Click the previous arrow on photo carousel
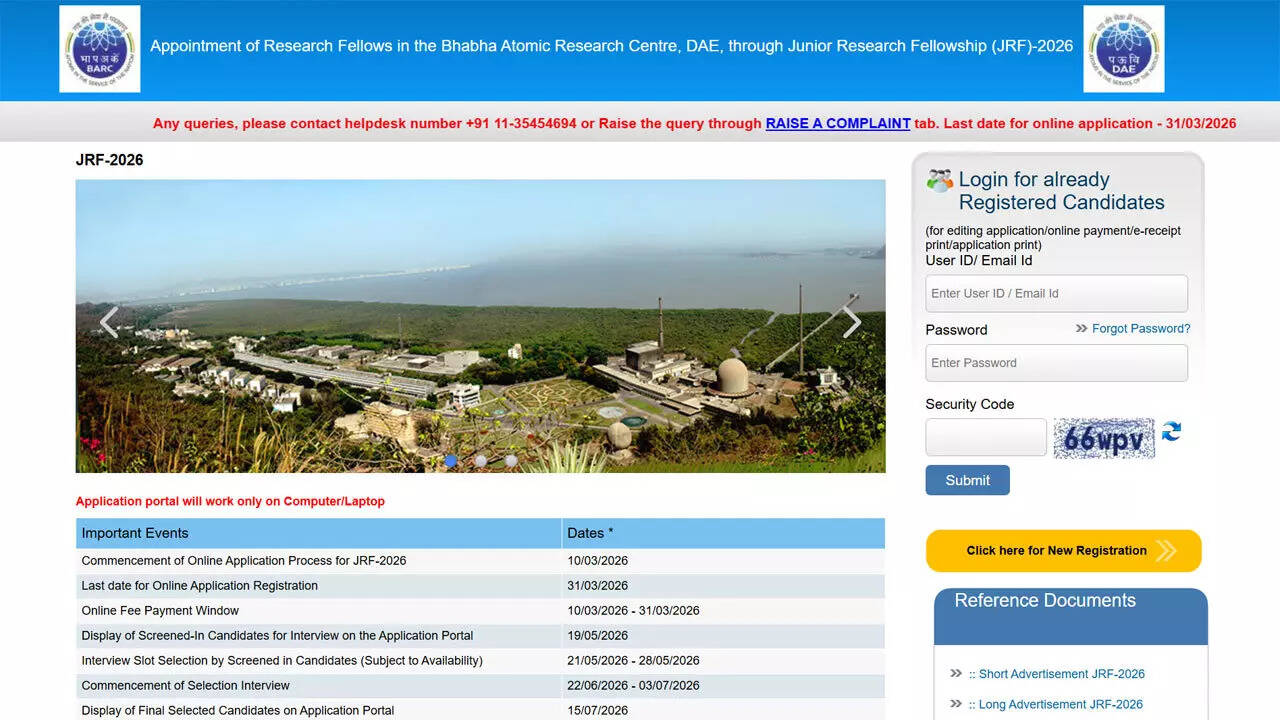 click(x=109, y=323)
